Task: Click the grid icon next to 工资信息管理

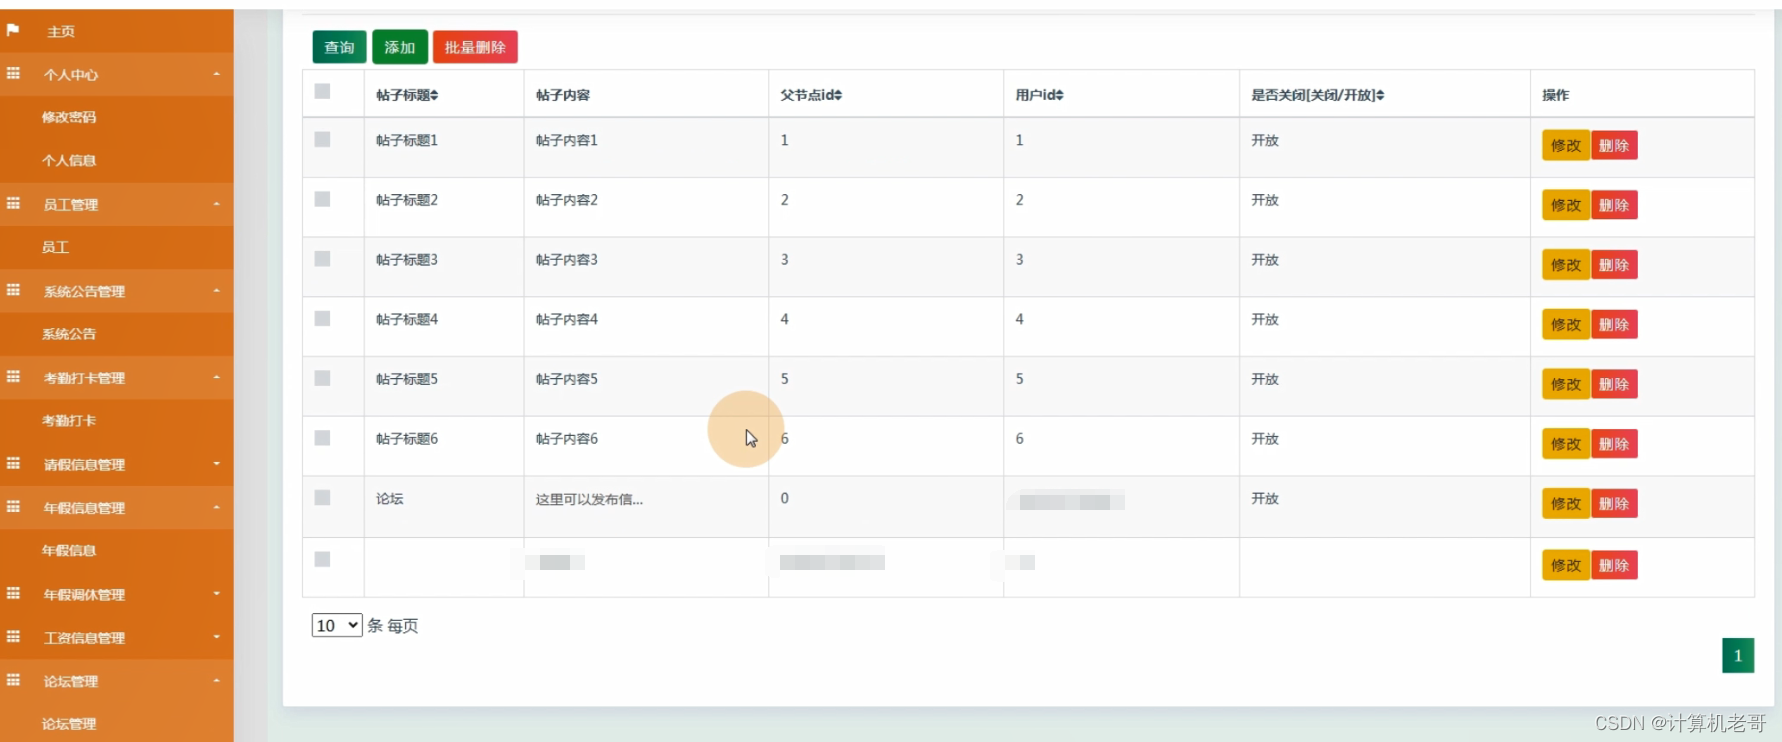Action: point(13,636)
